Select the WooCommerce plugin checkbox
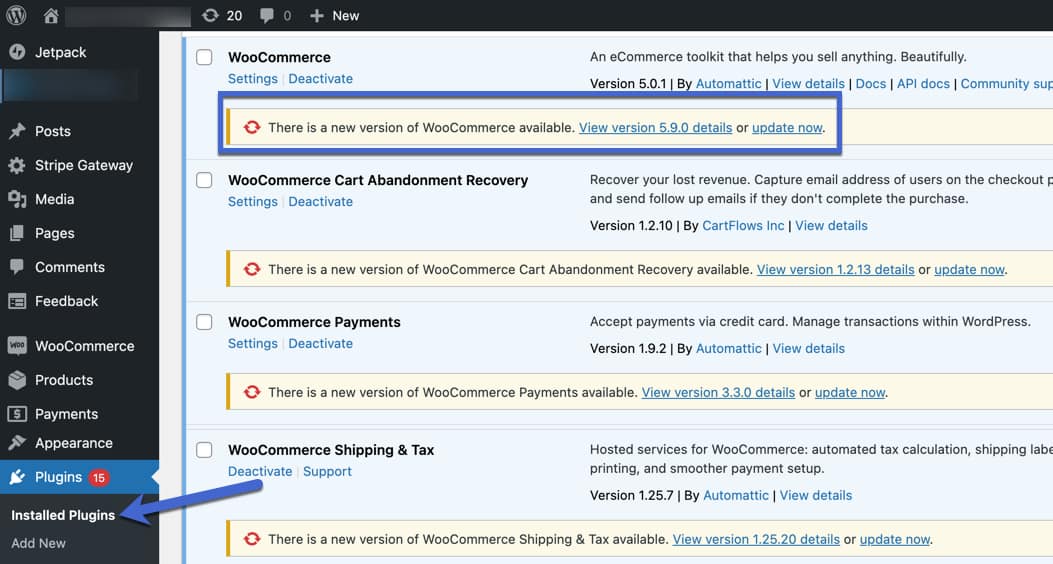 (204, 57)
